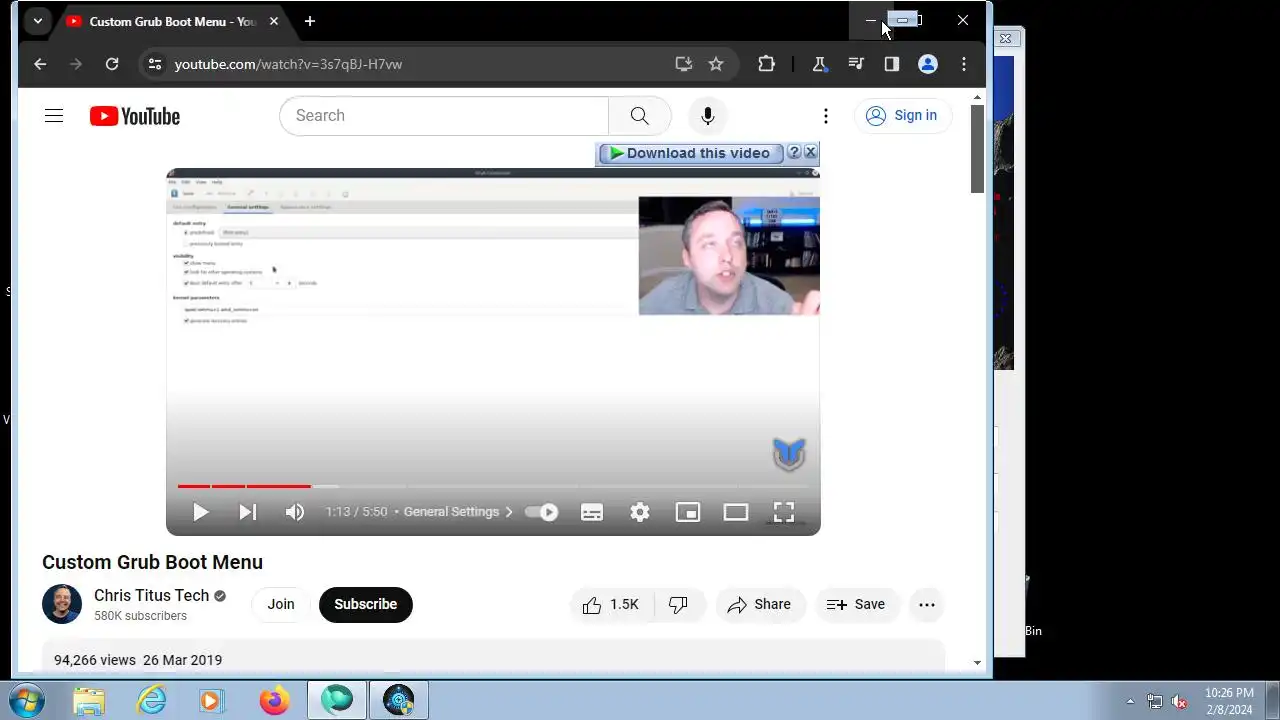
Task: Open volume icon in system tray
Action: coord(1179,702)
